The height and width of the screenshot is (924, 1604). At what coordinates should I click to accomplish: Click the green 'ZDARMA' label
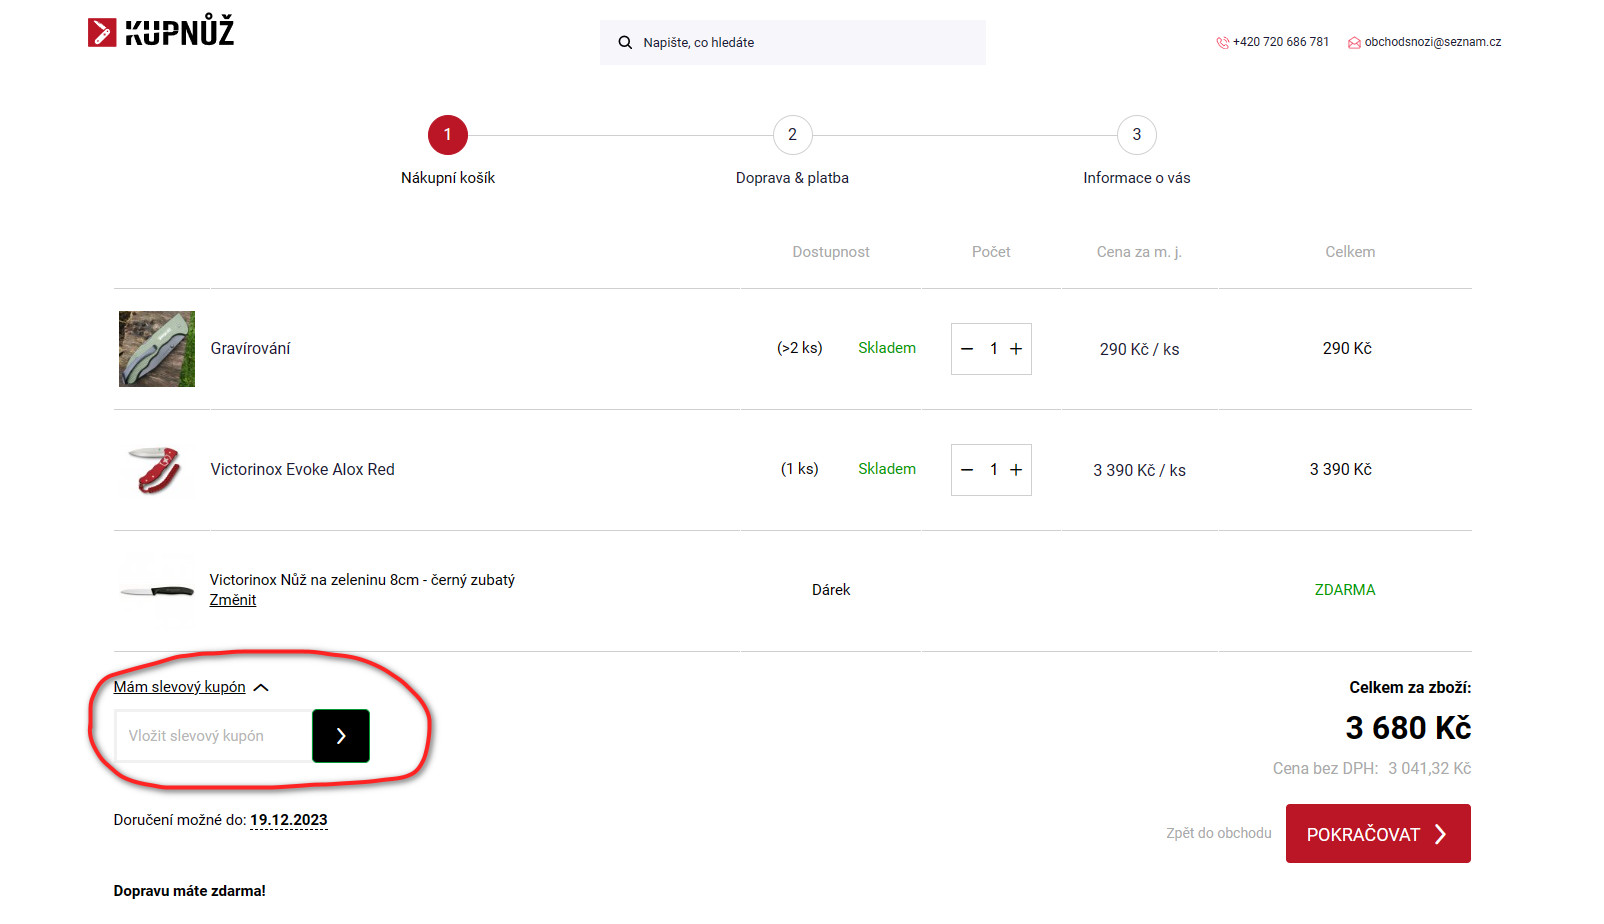[x=1345, y=590]
